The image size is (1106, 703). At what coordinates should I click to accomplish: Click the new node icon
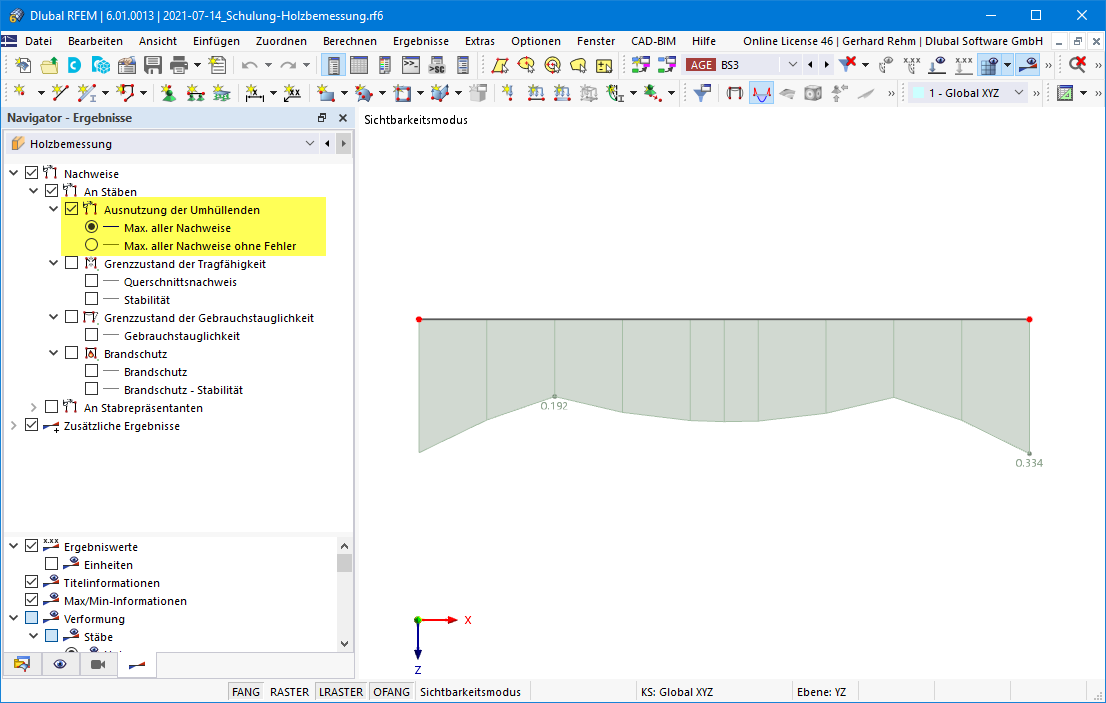tap(20, 92)
